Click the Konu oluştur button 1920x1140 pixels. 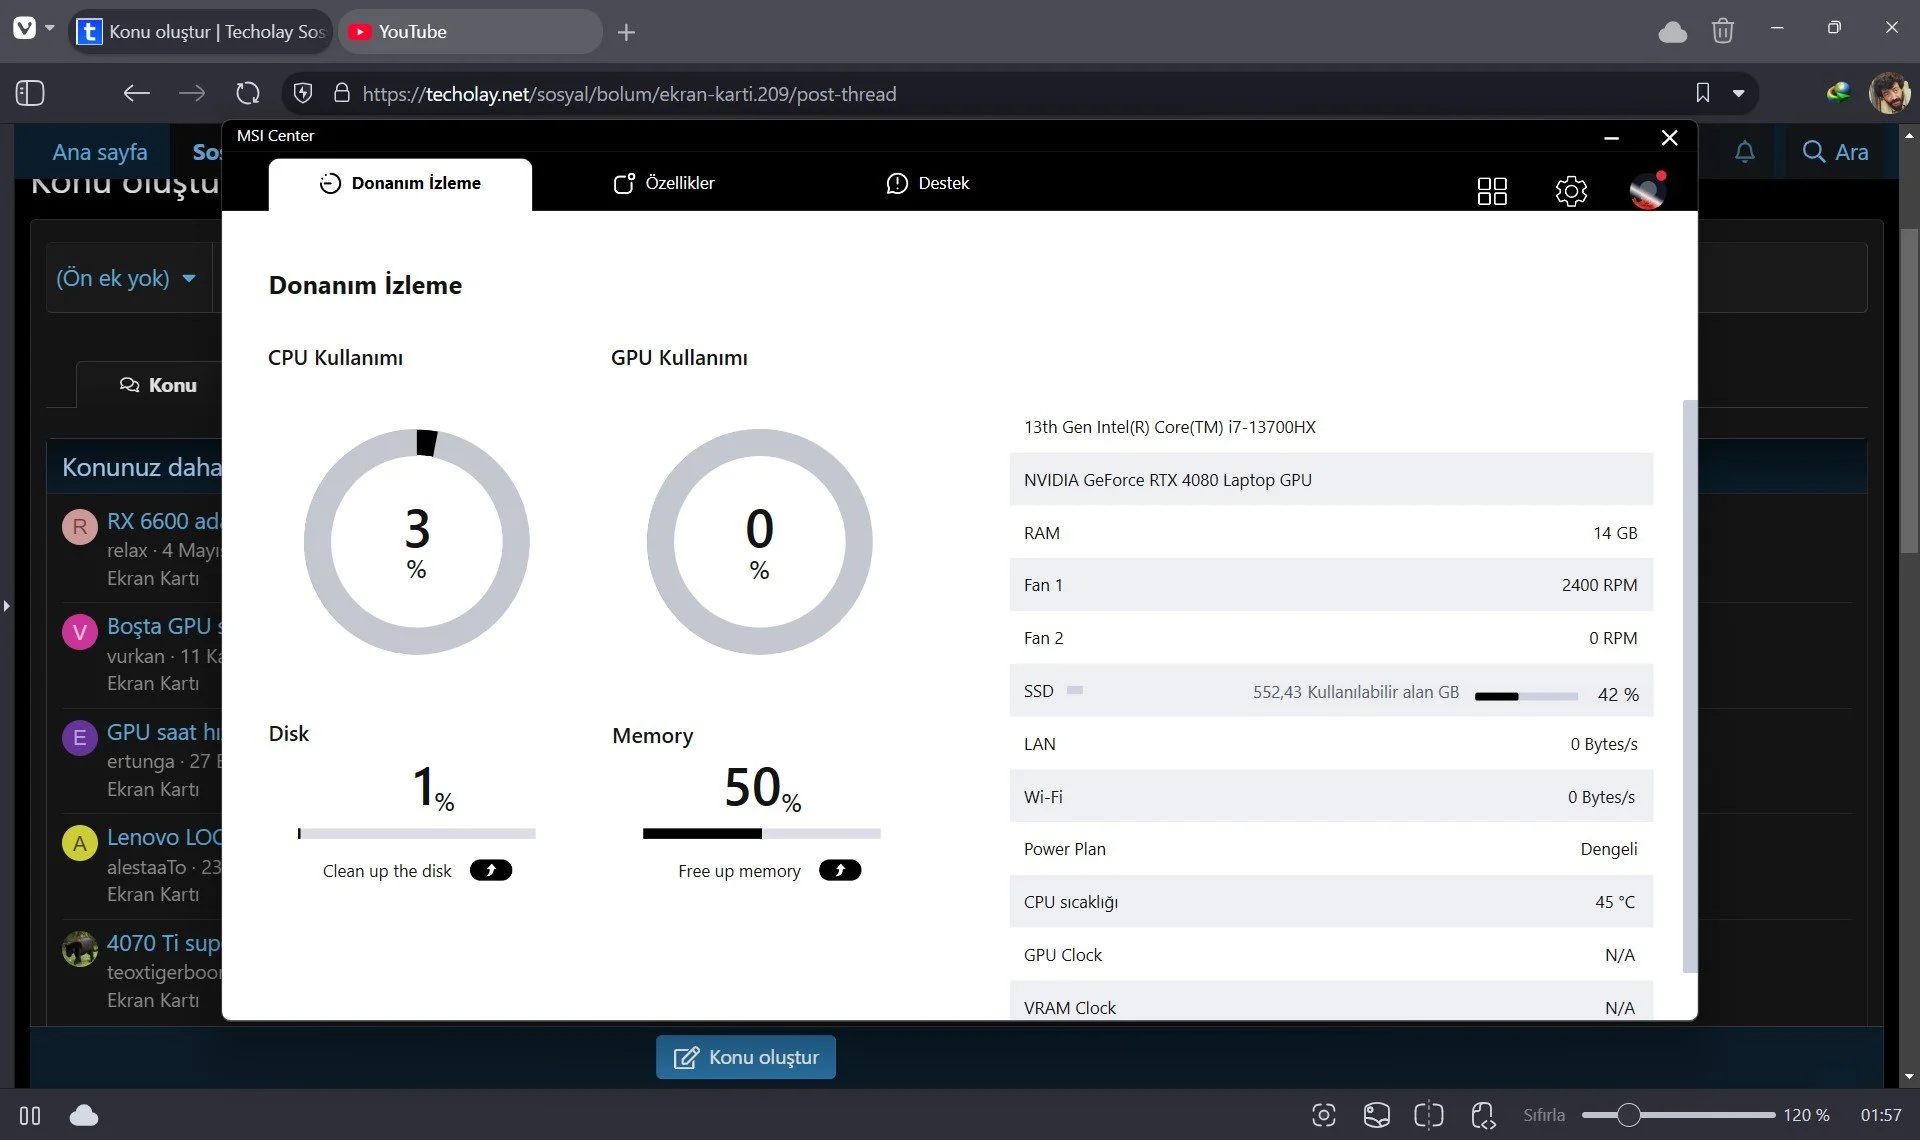[x=746, y=1057]
